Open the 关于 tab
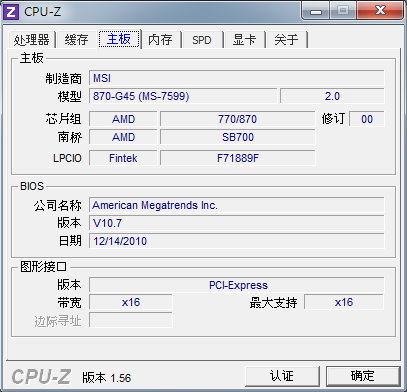 click(x=286, y=40)
